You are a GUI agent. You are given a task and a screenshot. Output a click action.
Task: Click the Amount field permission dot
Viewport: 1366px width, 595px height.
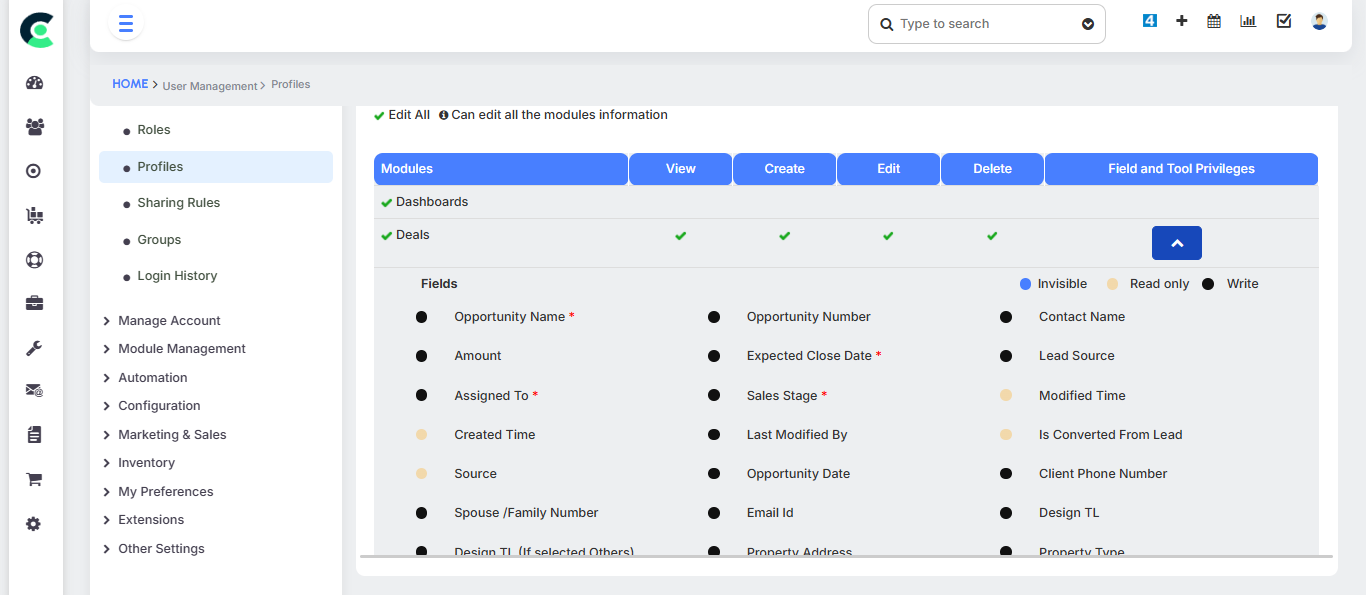coord(422,356)
